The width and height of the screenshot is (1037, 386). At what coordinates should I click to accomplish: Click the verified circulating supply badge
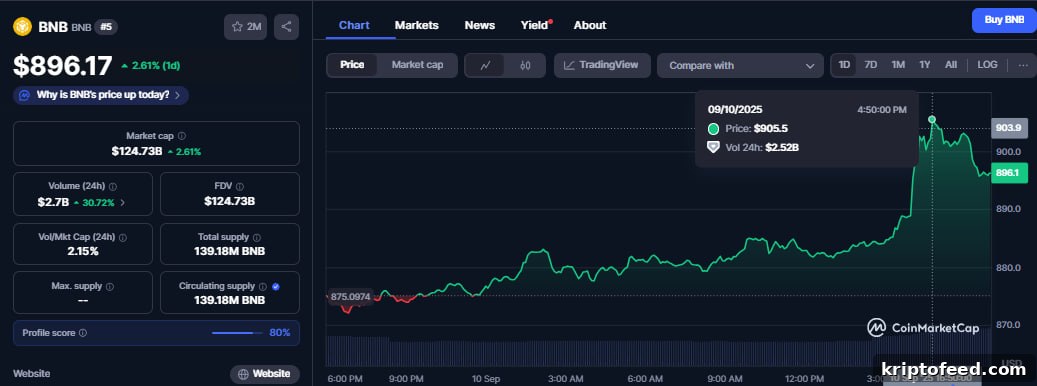point(276,287)
